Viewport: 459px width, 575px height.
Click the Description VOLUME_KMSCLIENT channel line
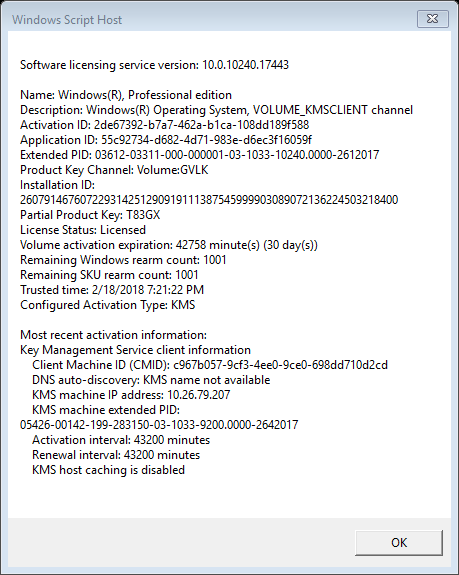(216, 110)
